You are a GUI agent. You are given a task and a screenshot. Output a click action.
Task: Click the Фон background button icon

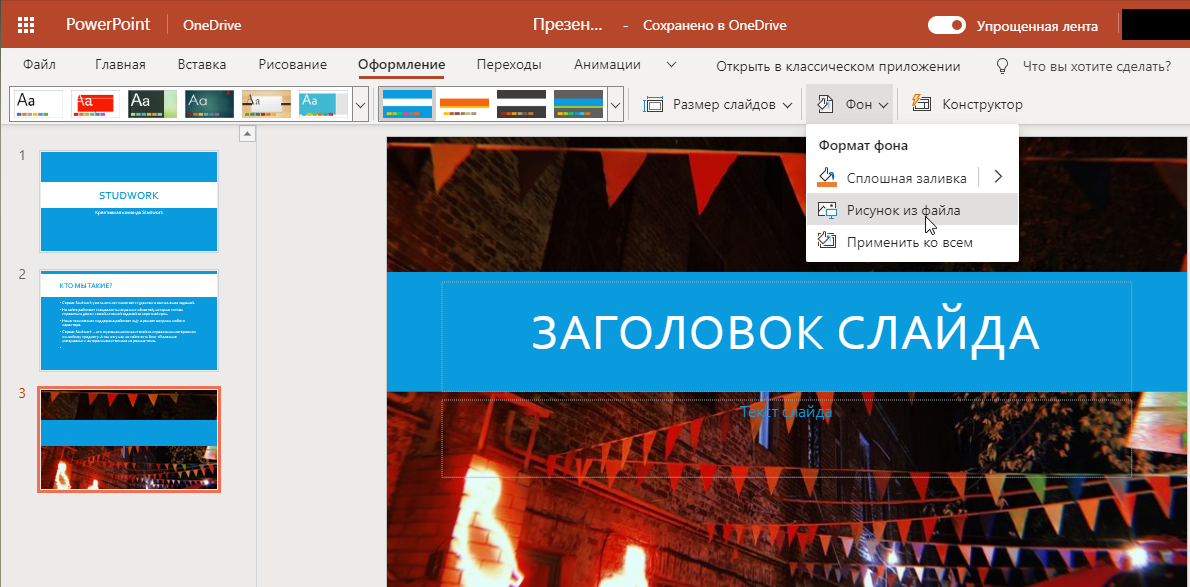825,104
